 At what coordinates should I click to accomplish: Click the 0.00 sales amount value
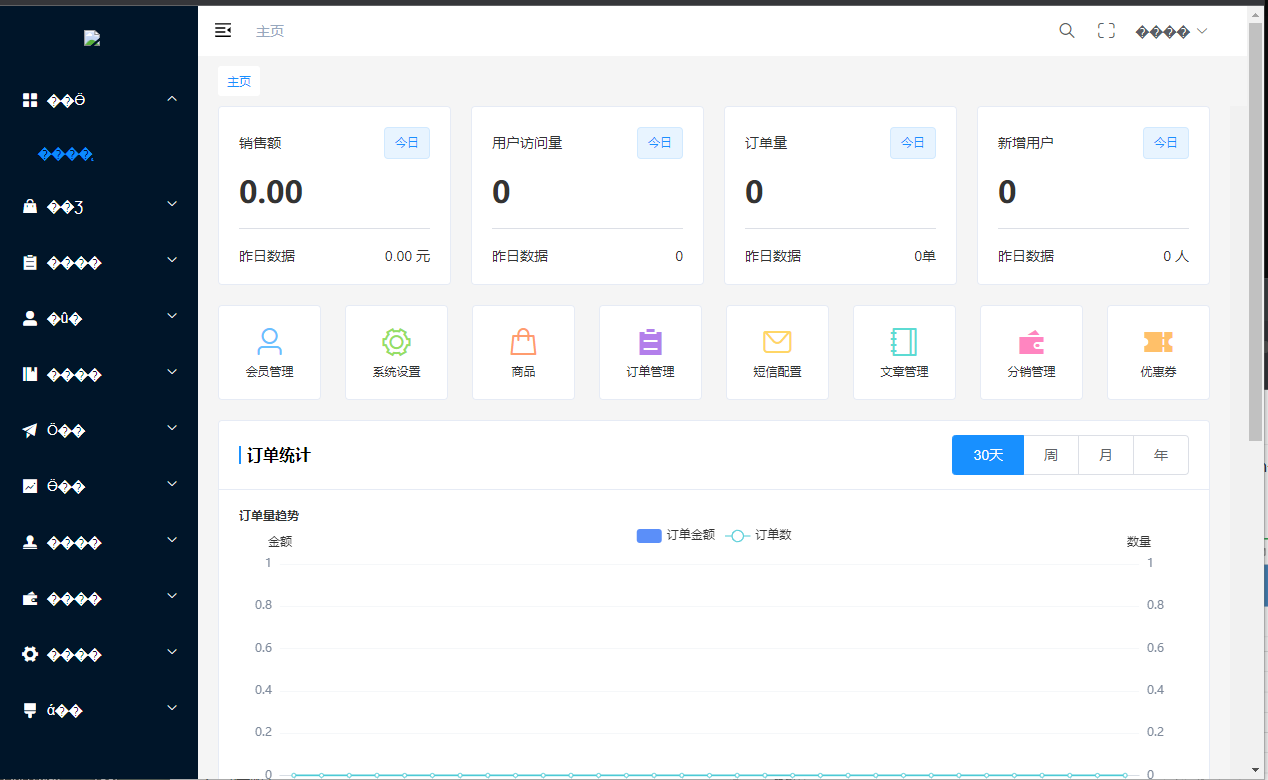(x=271, y=192)
